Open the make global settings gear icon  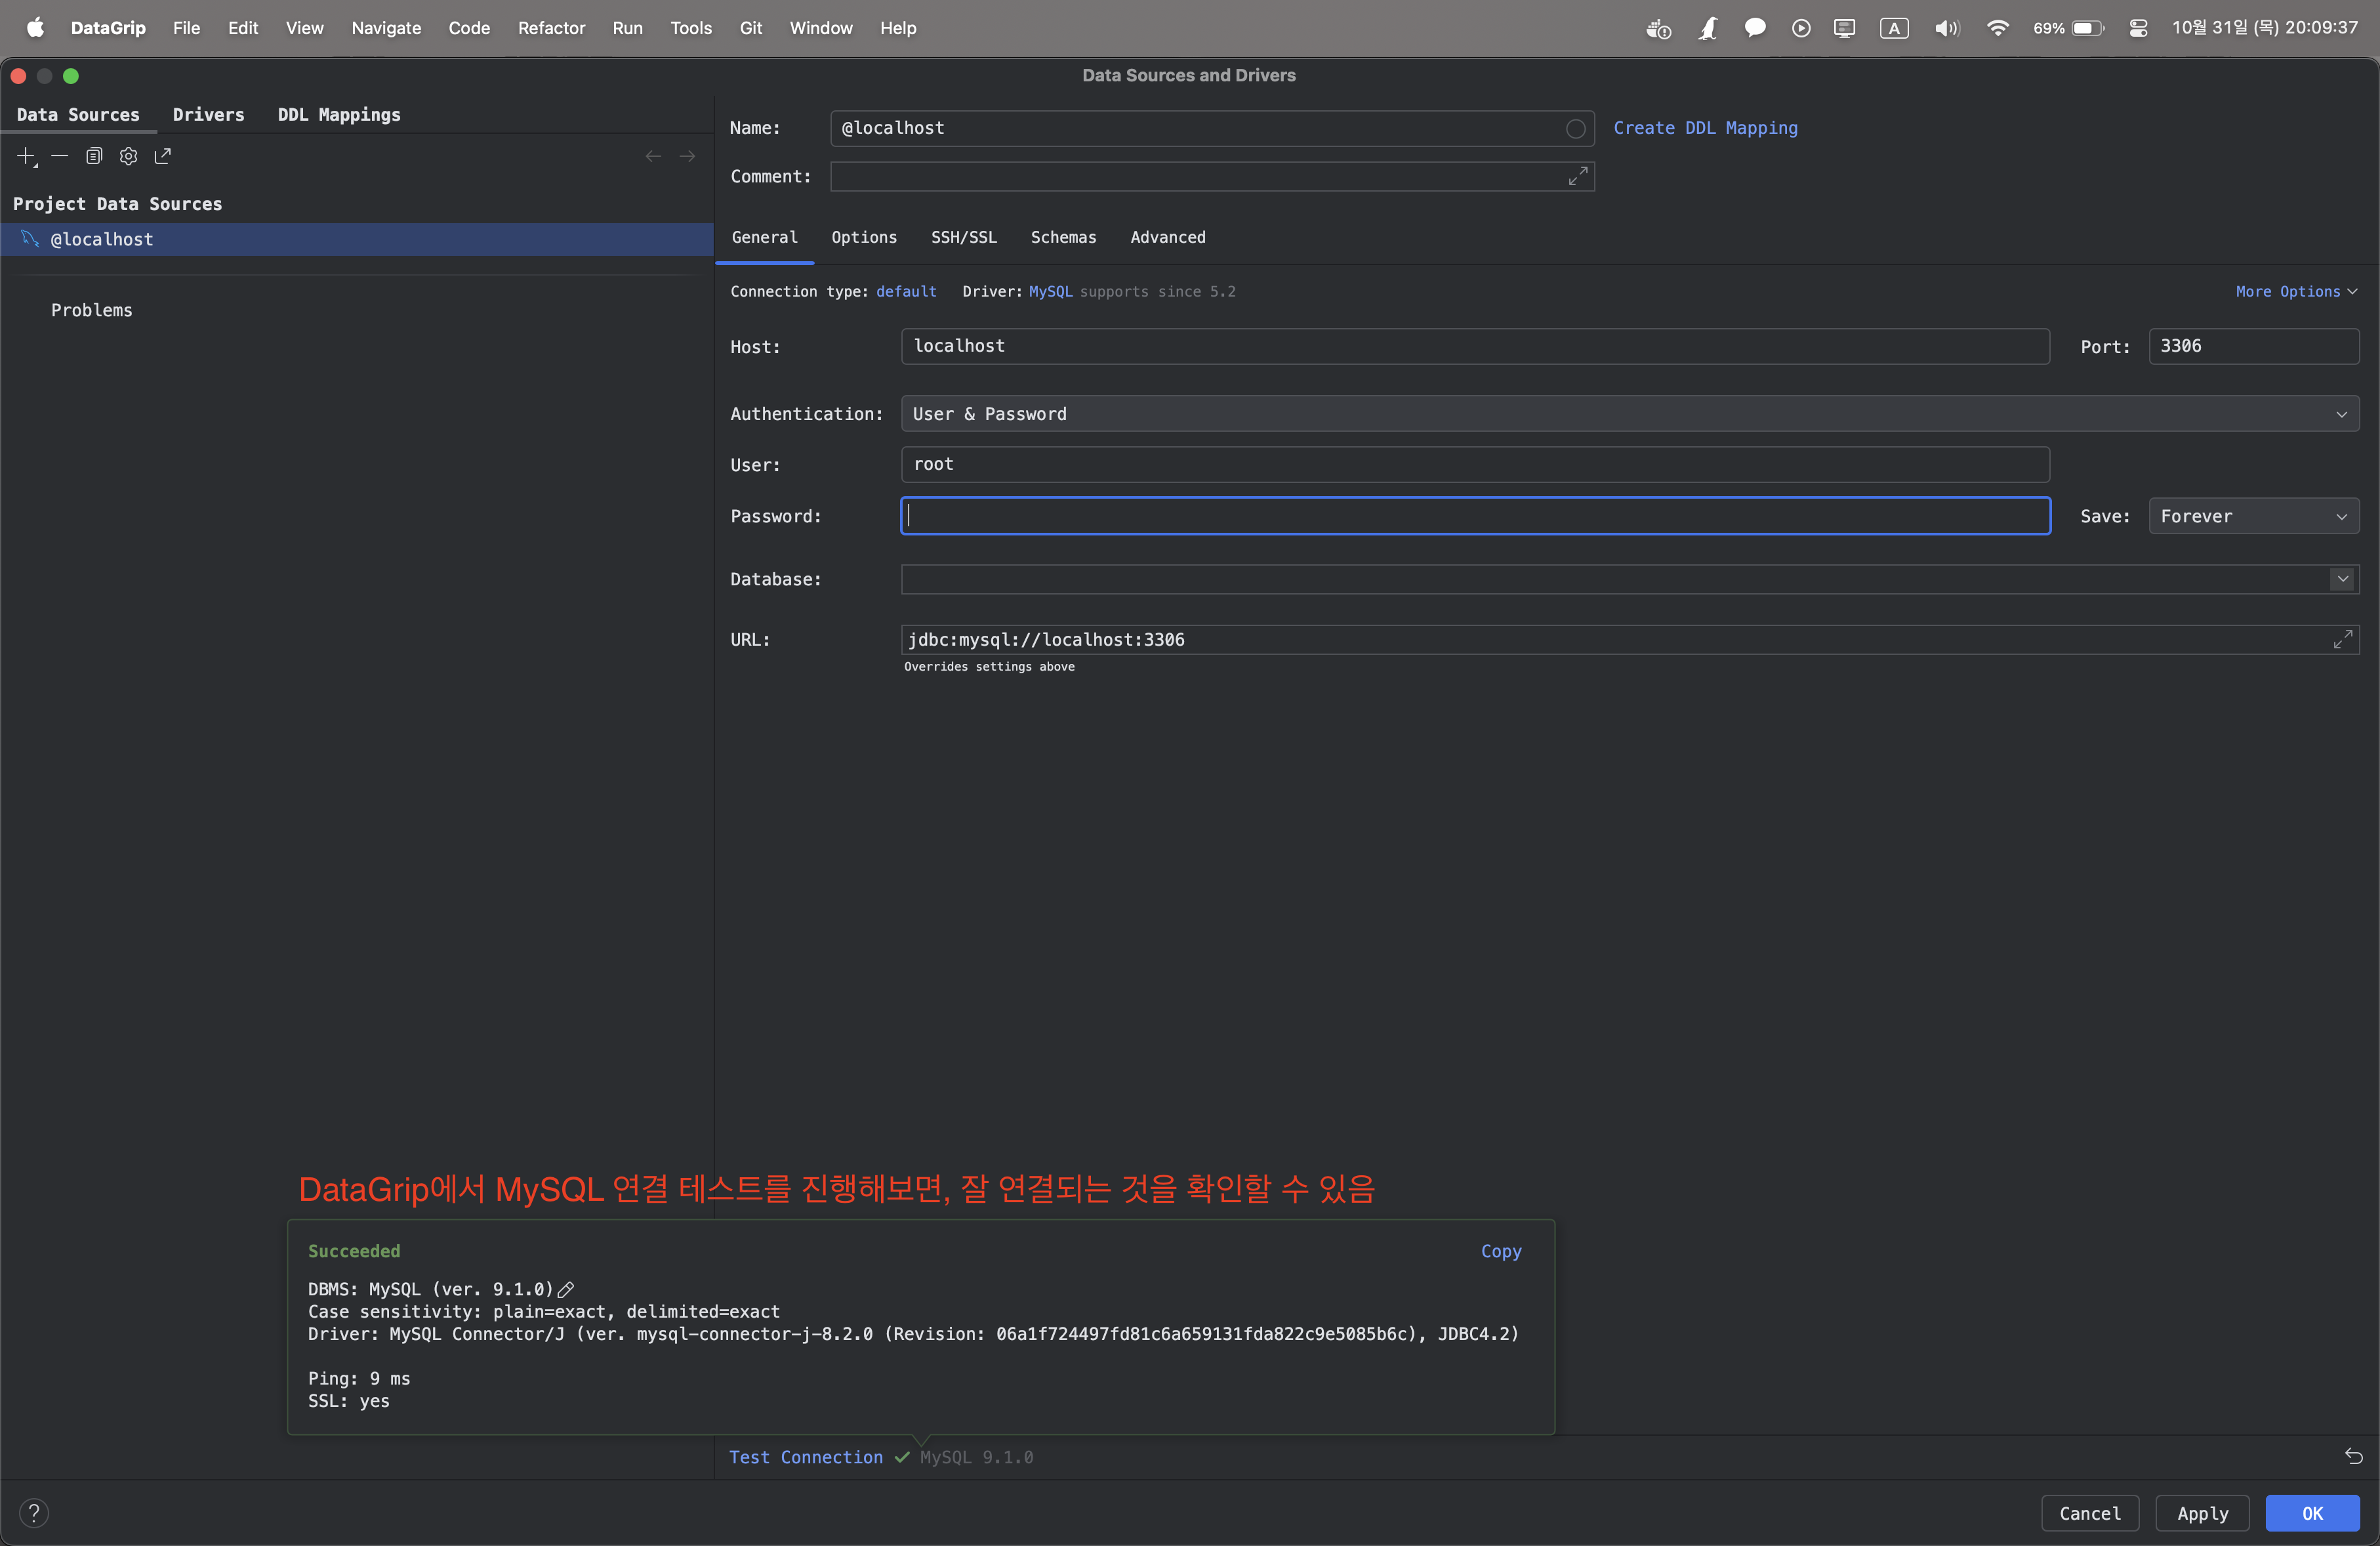128,156
